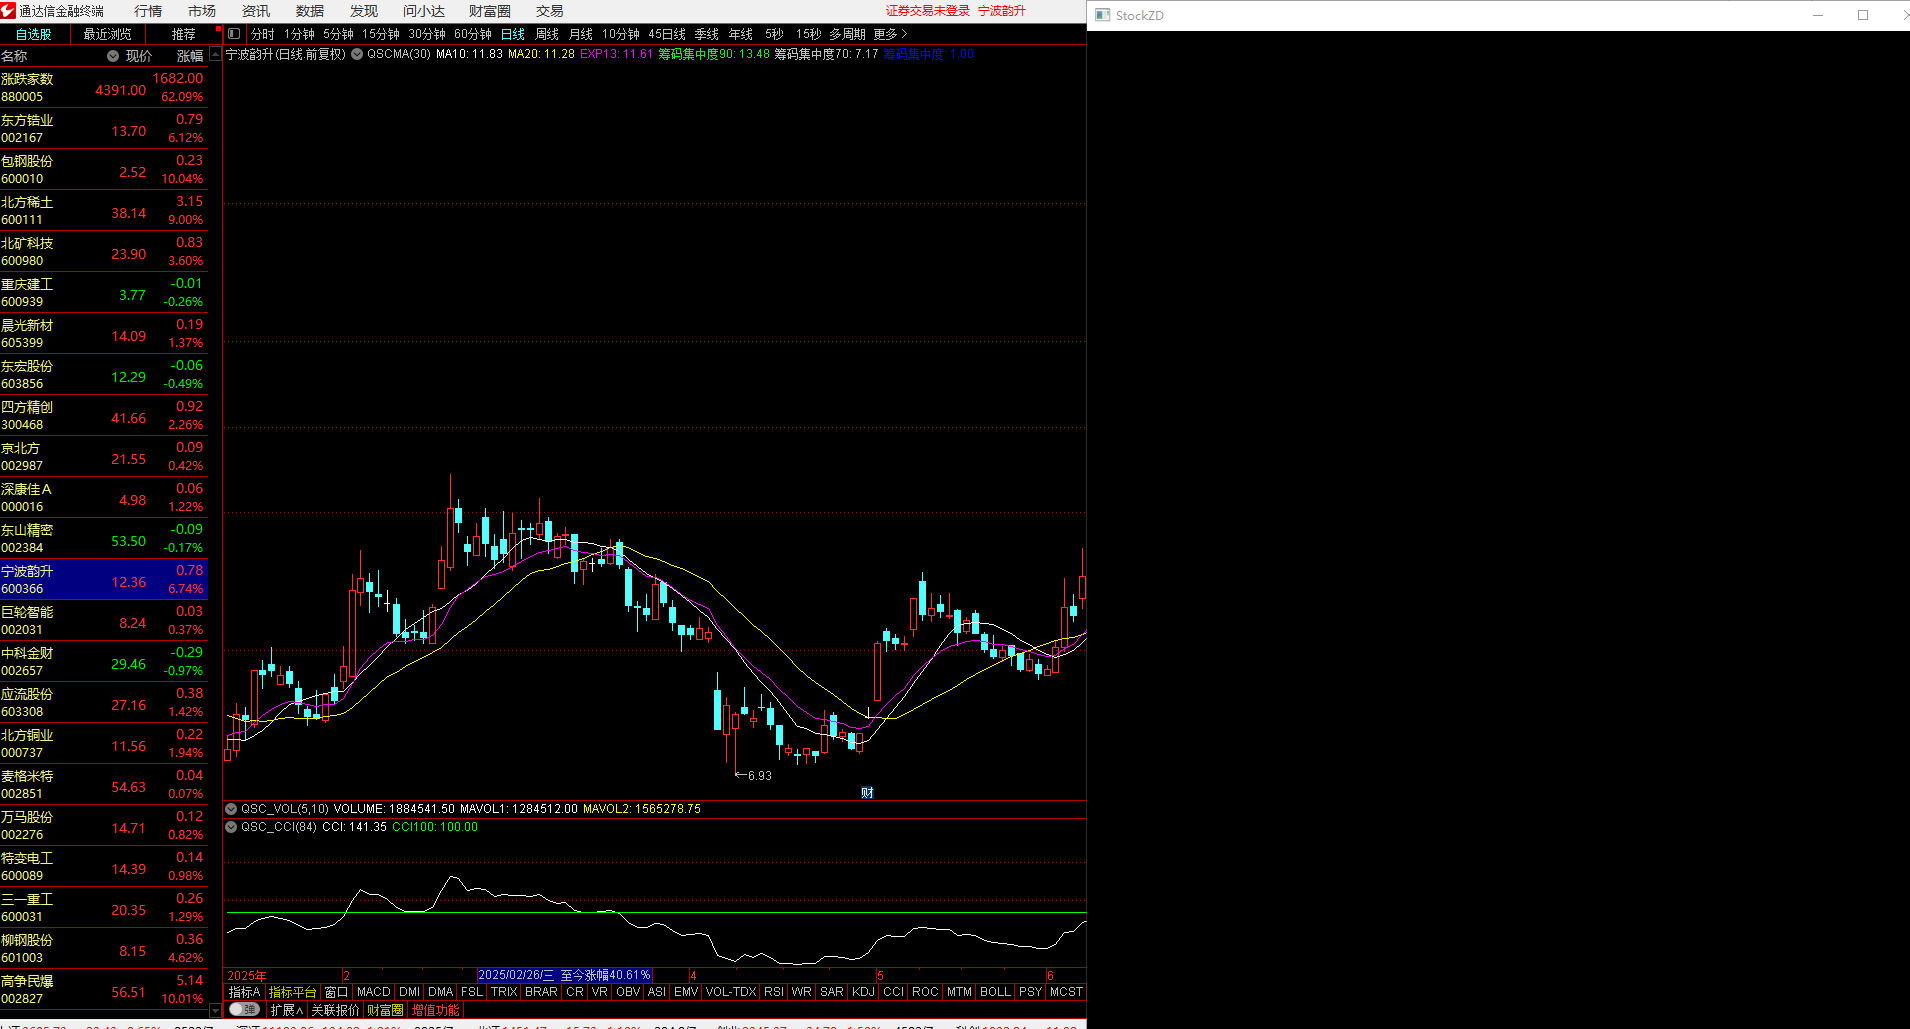Select 三一重工 600031 in watchlist

[x=104, y=908]
